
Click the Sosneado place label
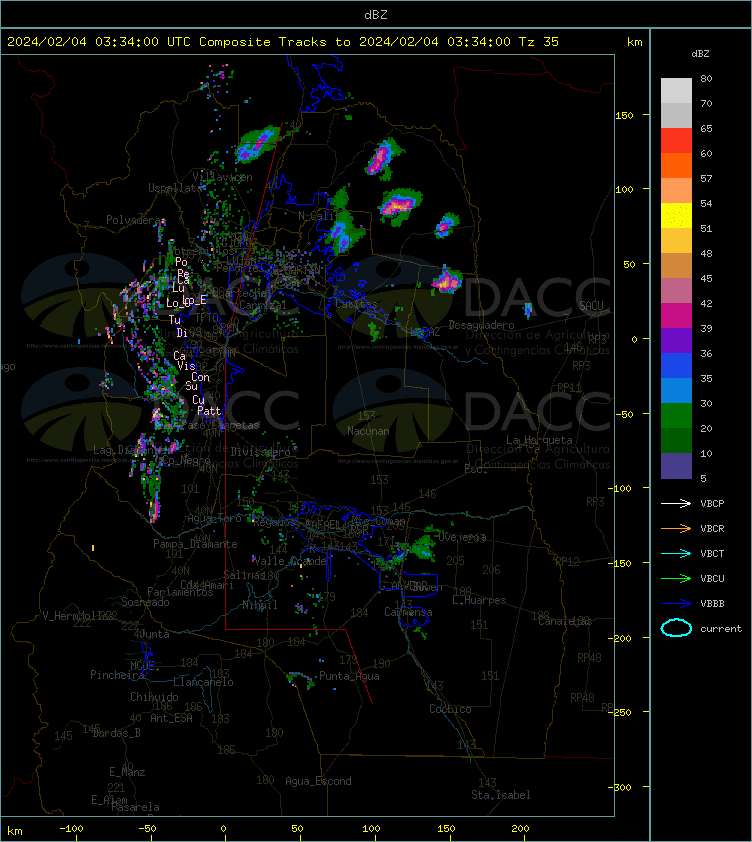pos(145,602)
